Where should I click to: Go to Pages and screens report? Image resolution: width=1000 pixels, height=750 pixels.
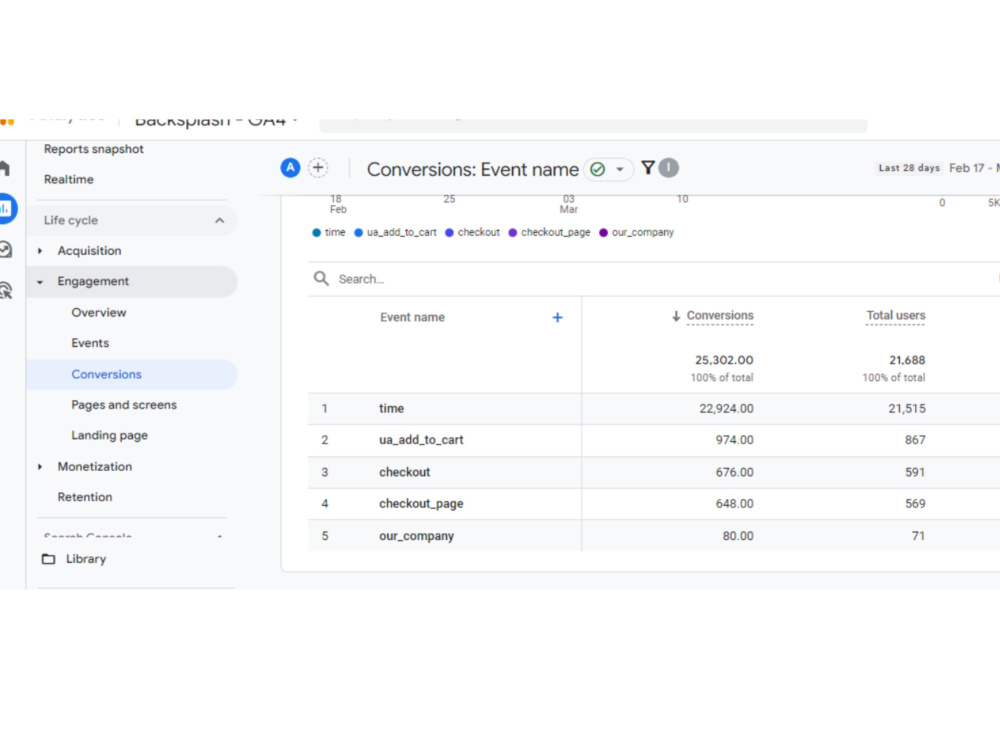point(124,405)
